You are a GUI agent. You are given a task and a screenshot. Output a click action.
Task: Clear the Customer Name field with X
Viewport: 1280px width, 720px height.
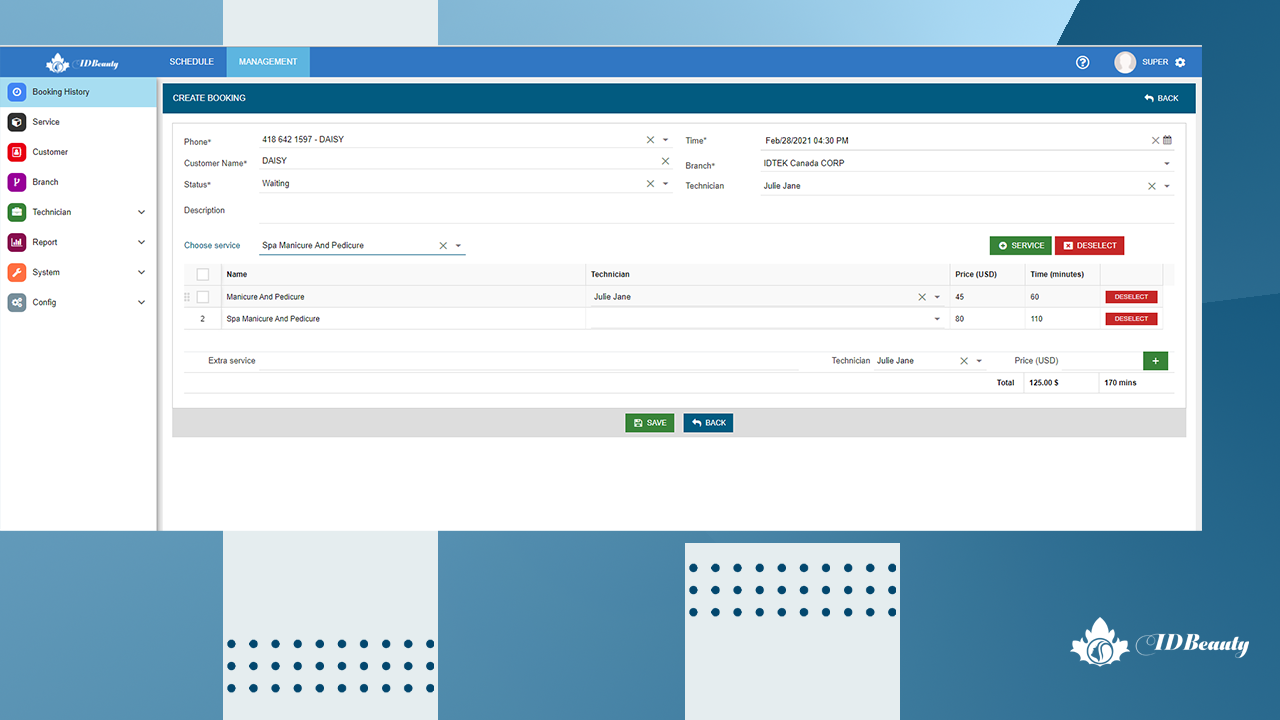[x=665, y=161]
